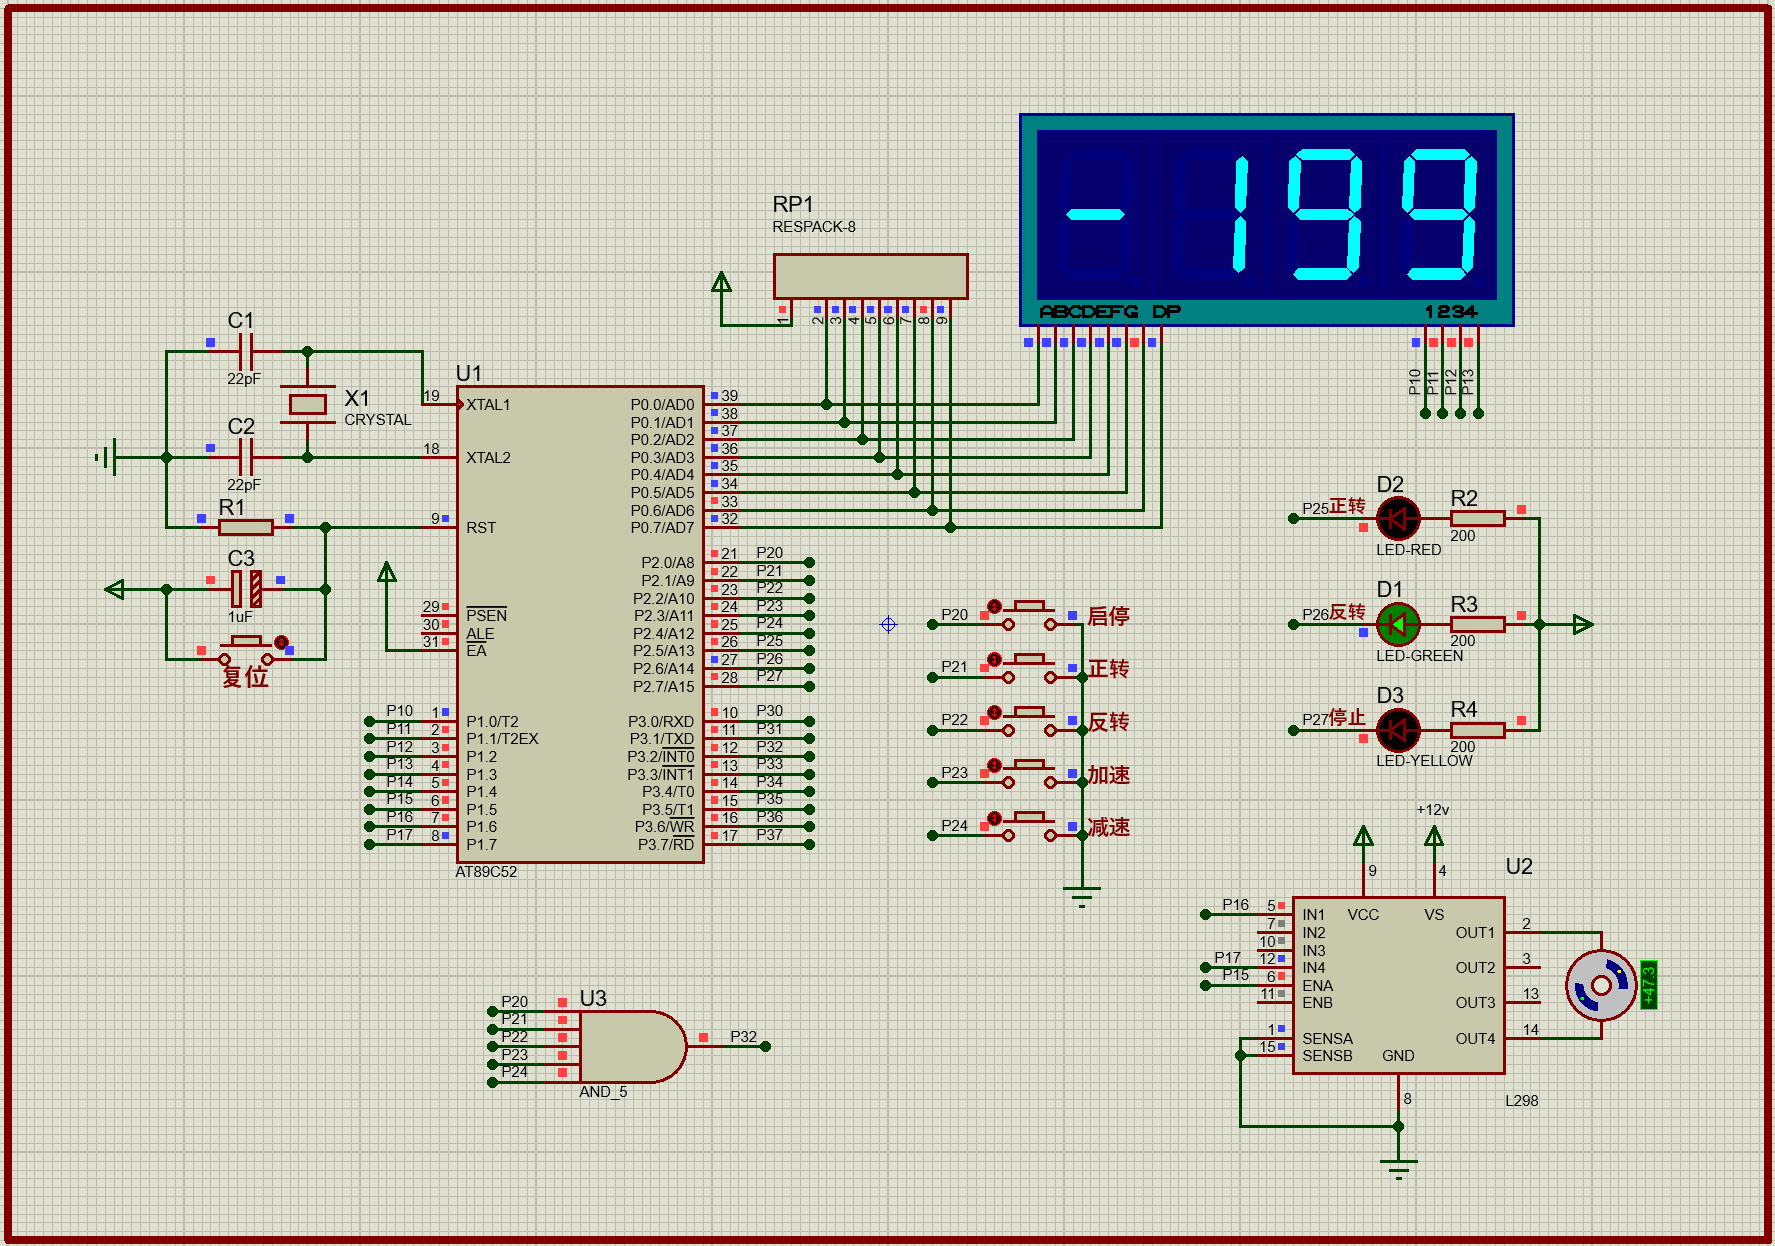Click the 复位 reset push button
Image resolution: width=1775 pixels, height=1246 pixels.
click(246, 650)
